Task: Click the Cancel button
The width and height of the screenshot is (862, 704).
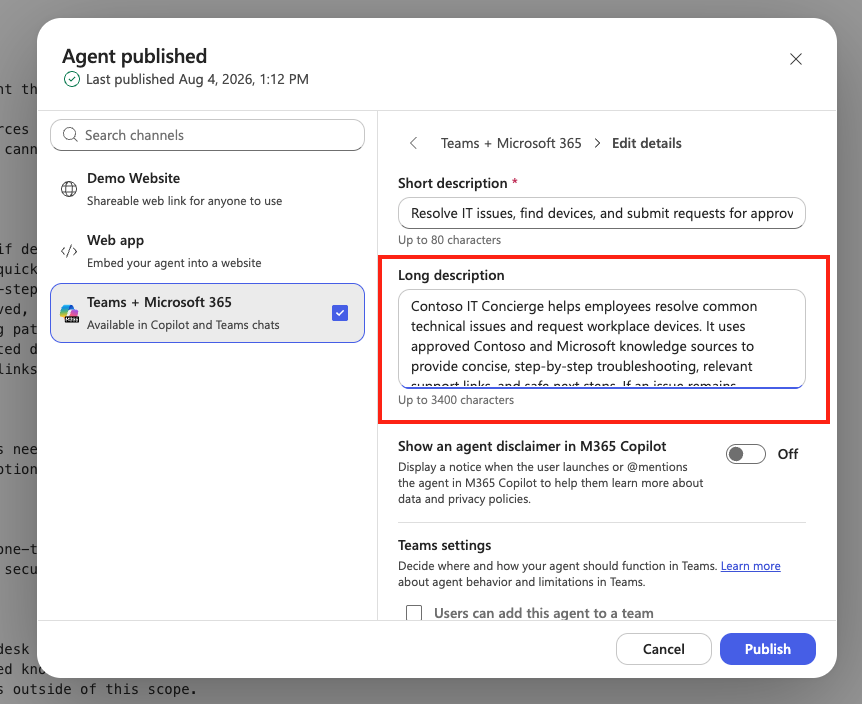Action: click(664, 649)
